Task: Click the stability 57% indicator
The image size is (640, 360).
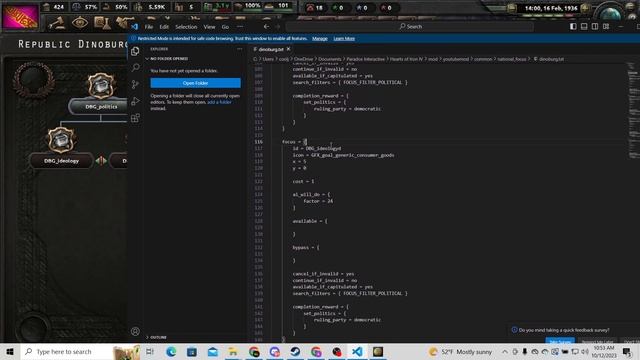Action: tap(86, 7)
